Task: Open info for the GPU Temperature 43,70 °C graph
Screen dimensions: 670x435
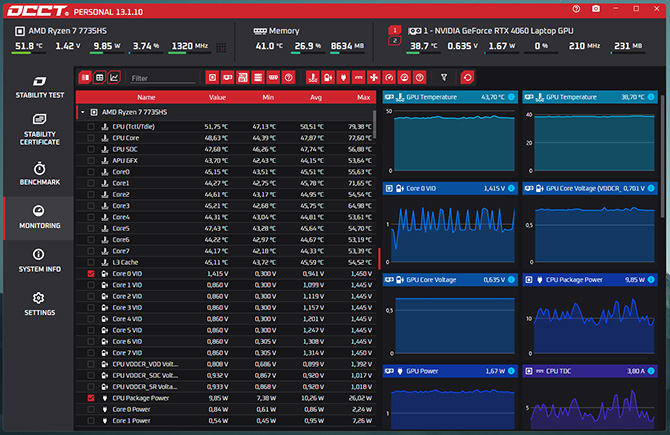Action: coord(511,97)
